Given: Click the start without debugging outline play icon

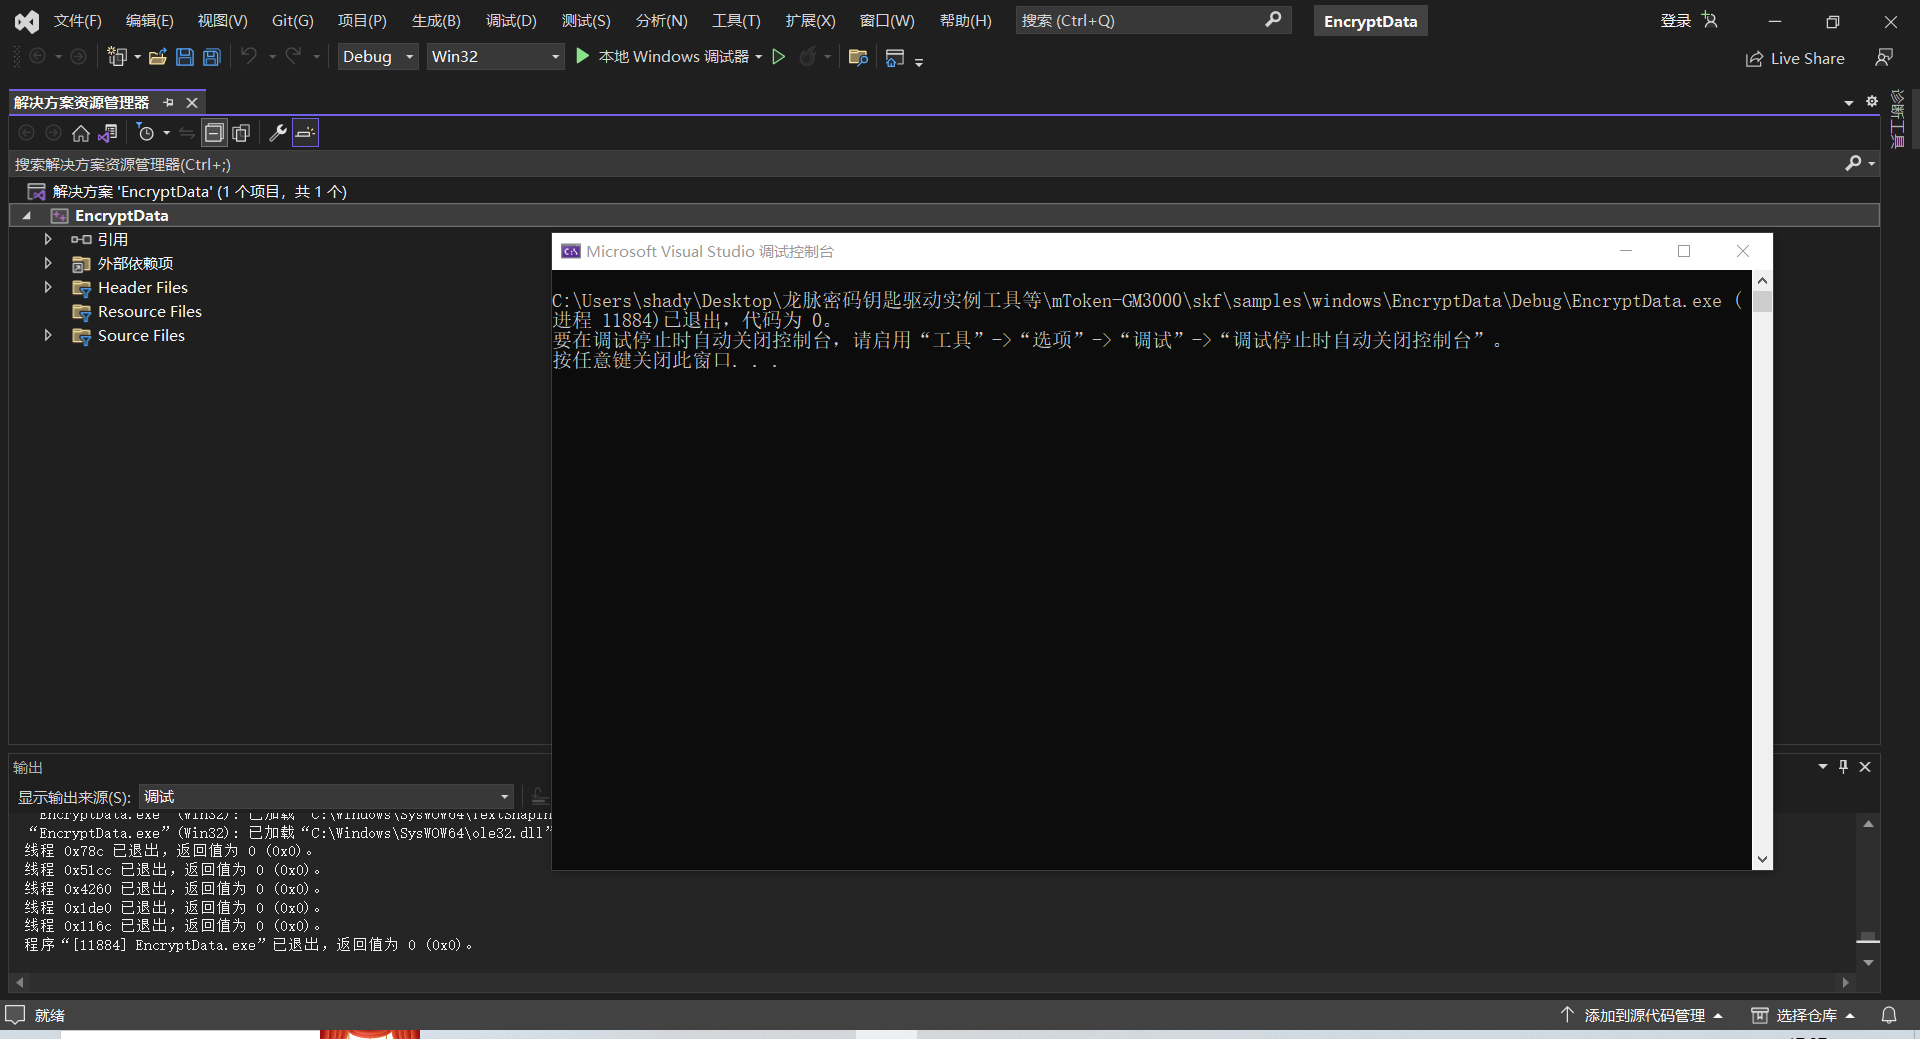Looking at the screenshot, I should coord(779,56).
